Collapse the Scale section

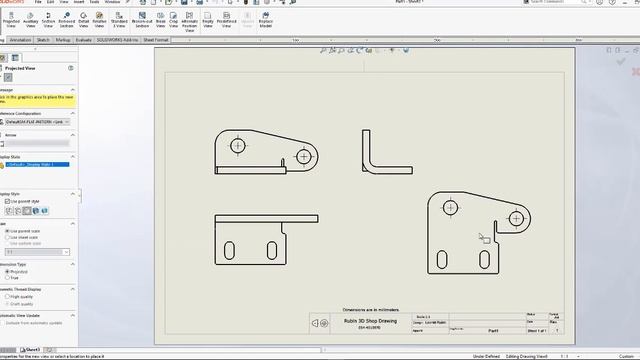pyautogui.click(x=73, y=224)
